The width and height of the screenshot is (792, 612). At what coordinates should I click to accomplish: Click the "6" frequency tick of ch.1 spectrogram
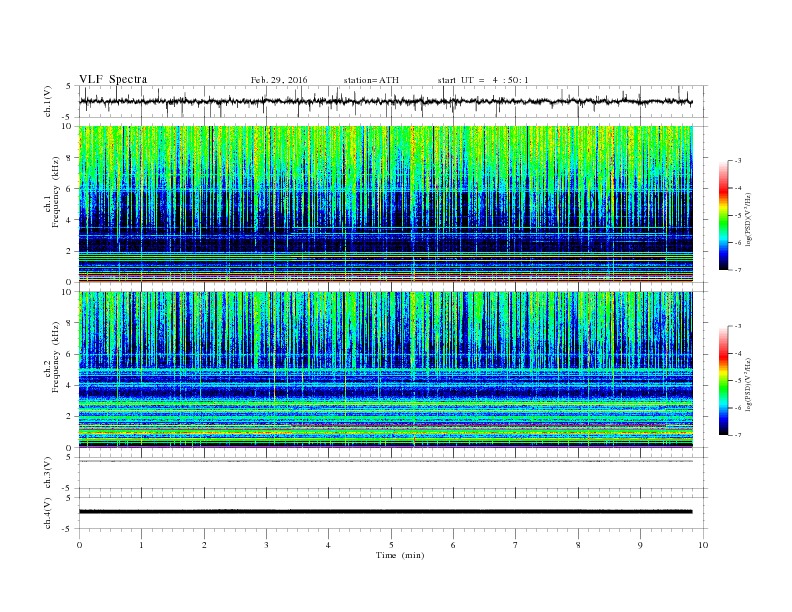[70, 189]
